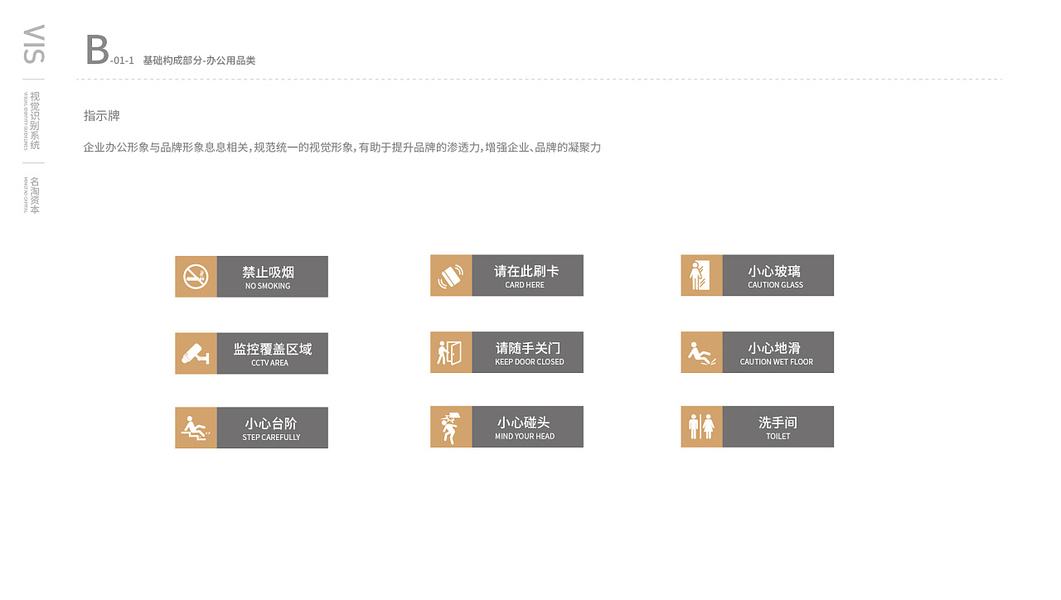Image resolution: width=1061 pixels, height=600 pixels.
Task: Select the 请在此刷卡 CARD HERE sign label
Action: (527, 275)
